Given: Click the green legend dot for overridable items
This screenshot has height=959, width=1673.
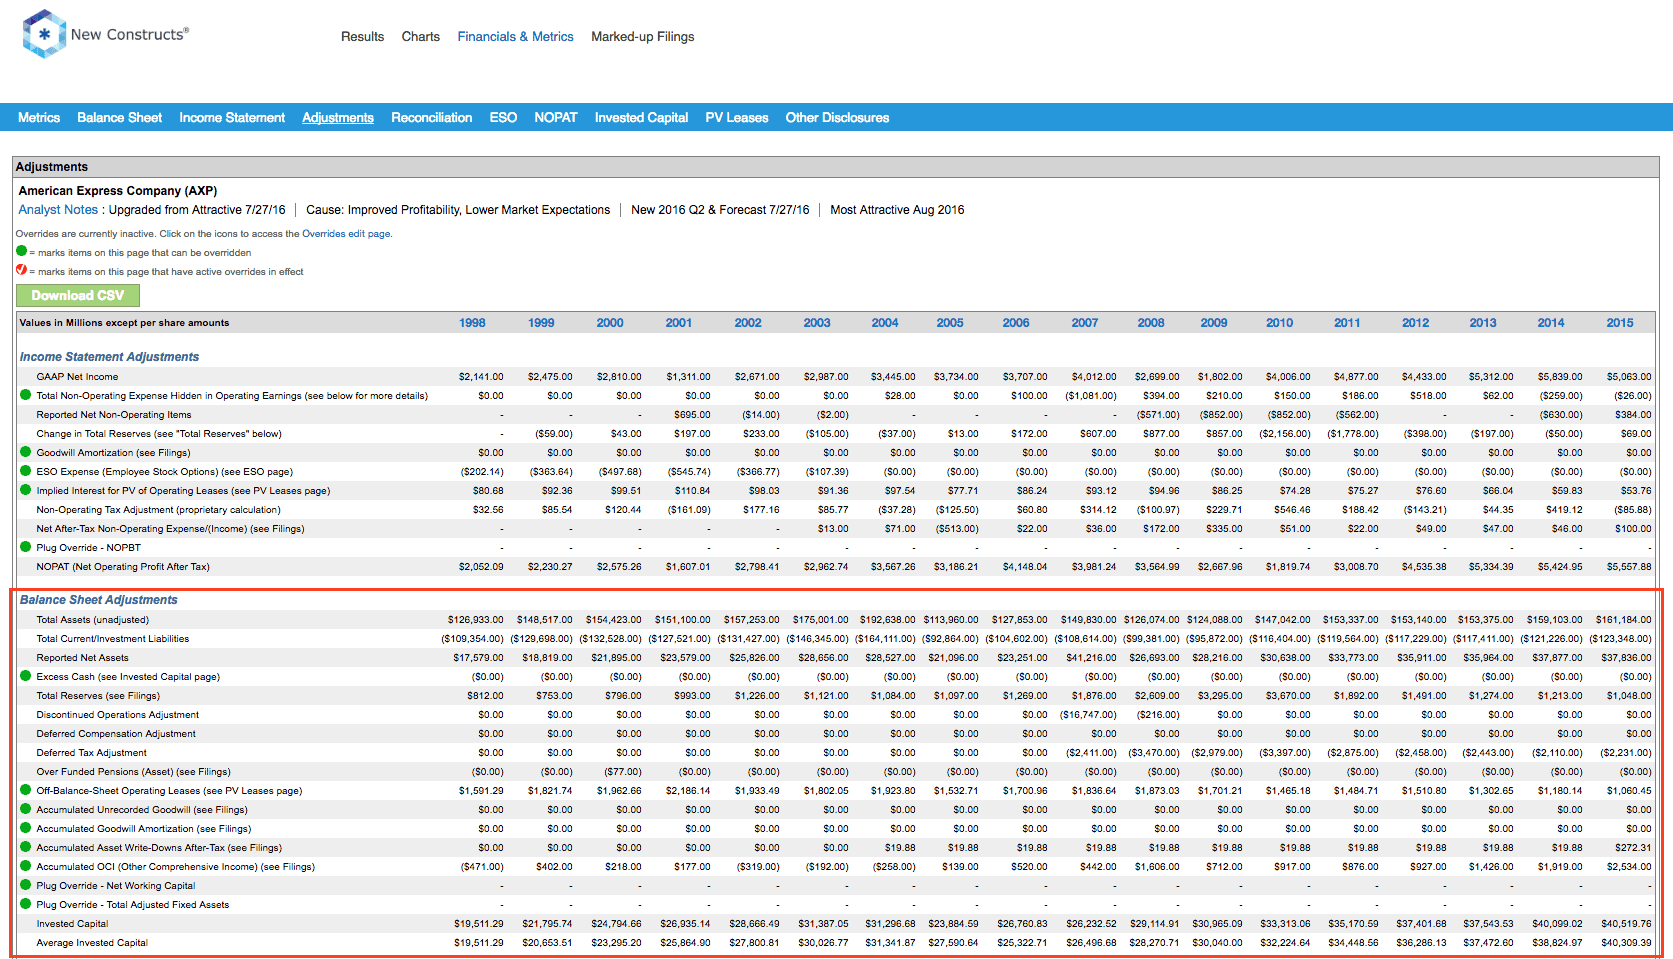Looking at the screenshot, I should [22, 251].
